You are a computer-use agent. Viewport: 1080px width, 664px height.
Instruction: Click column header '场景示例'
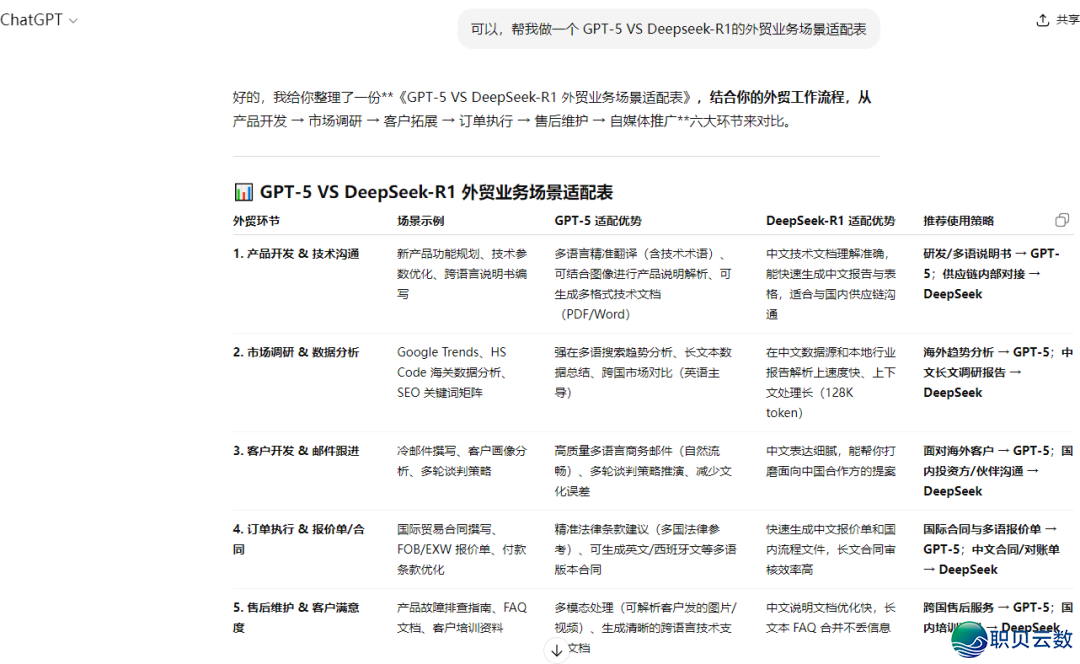point(420,221)
